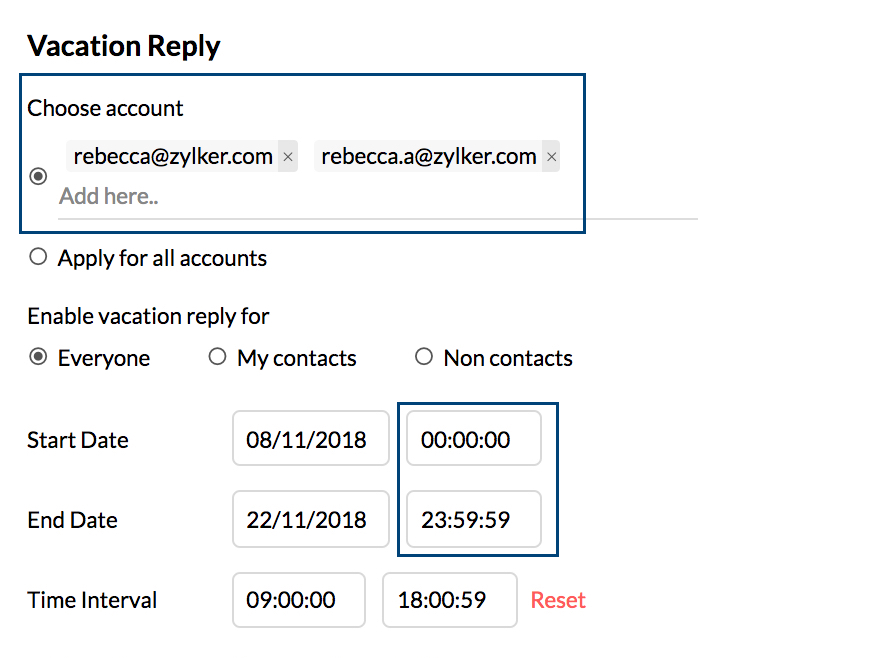The width and height of the screenshot is (890, 658).
Task: Open Start Date field 08/11/2018
Action: [x=310, y=438]
